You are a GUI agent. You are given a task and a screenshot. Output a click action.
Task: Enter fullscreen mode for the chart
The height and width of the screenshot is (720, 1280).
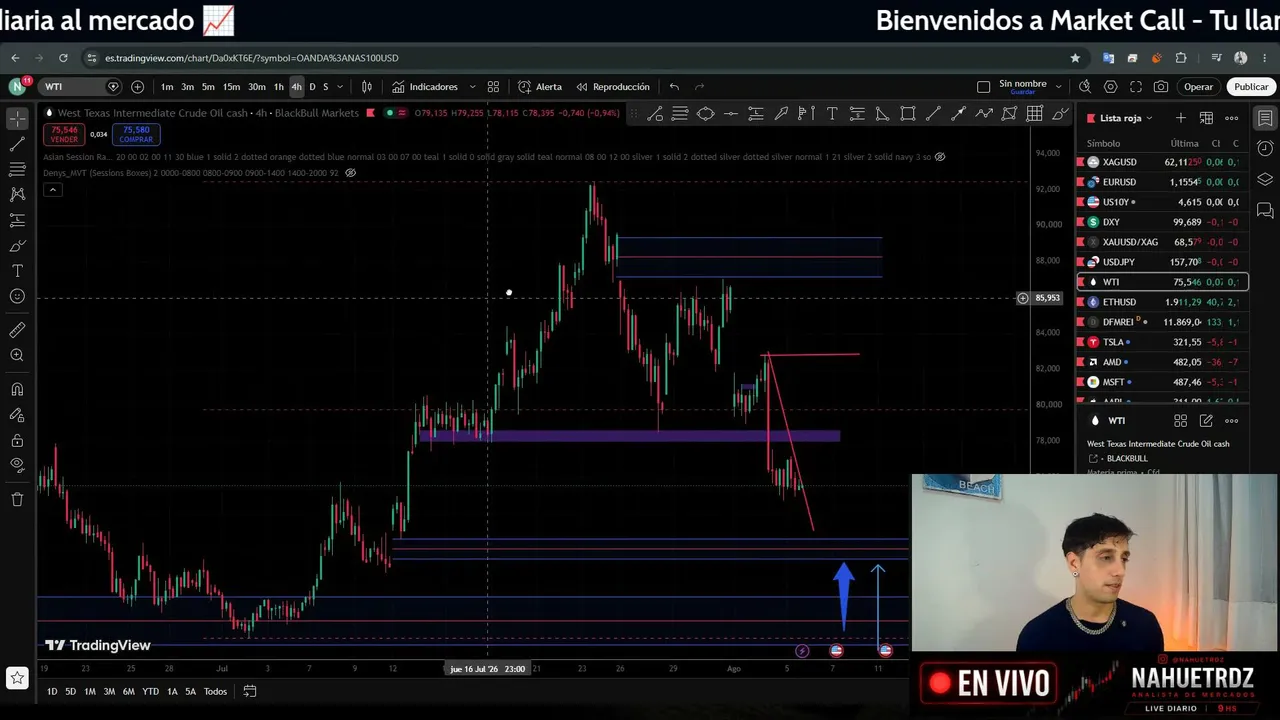1135,87
